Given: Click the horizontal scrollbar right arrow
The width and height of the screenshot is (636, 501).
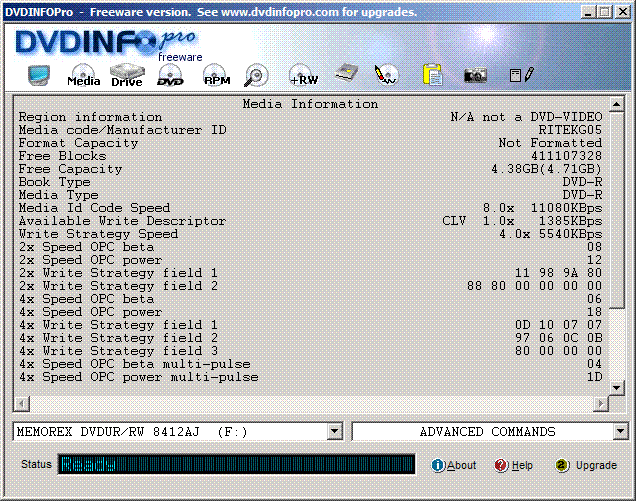Looking at the screenshot, I should (601, 404).
